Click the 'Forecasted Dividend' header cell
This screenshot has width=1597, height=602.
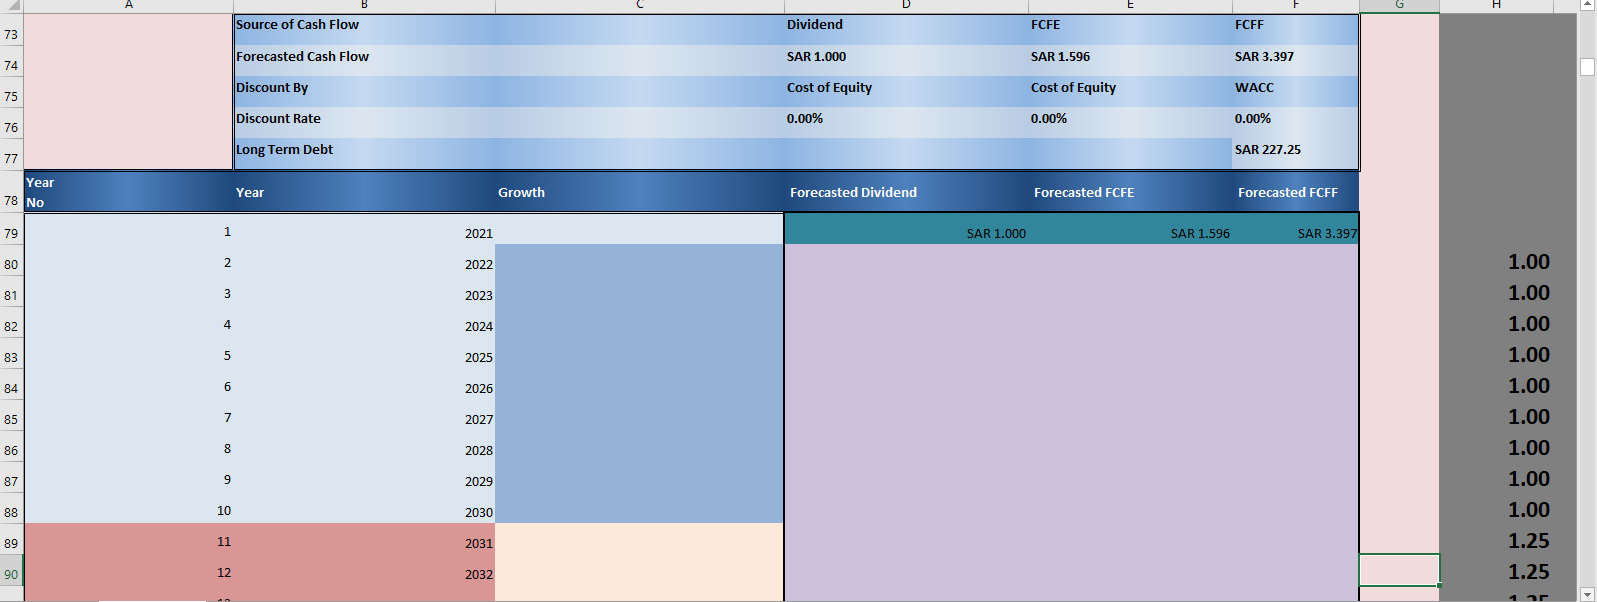[x=906, y=192]
